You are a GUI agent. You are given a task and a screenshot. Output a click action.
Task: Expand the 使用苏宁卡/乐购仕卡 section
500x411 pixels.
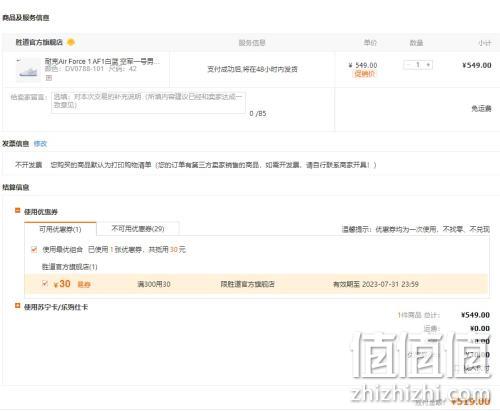point(18,306)
